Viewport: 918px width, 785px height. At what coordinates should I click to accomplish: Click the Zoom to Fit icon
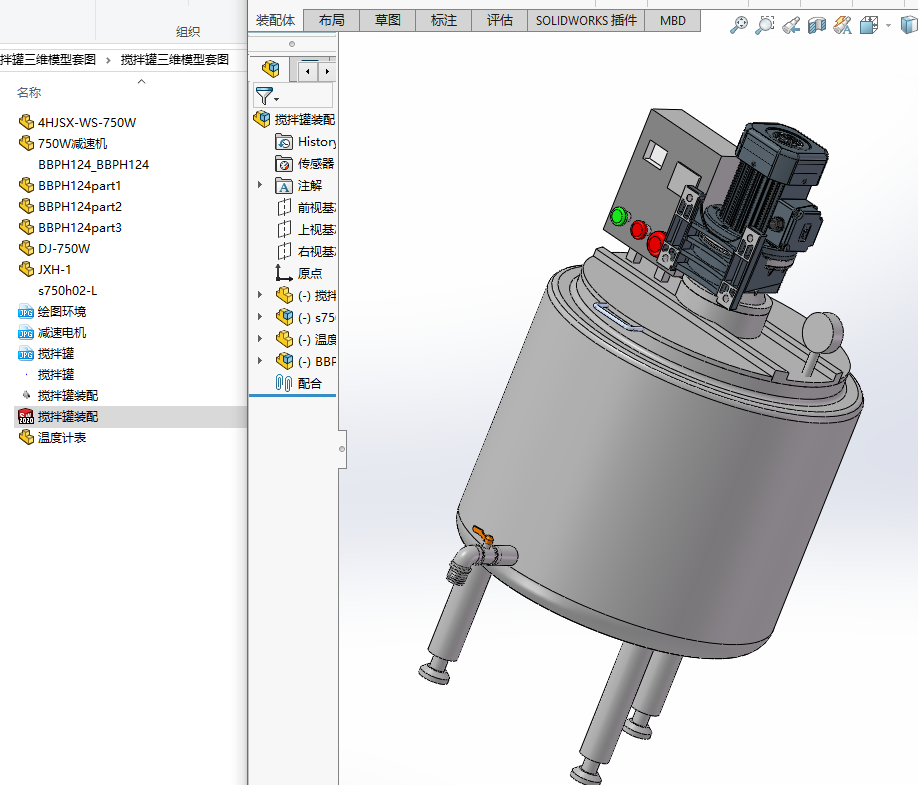coord(739,25)
